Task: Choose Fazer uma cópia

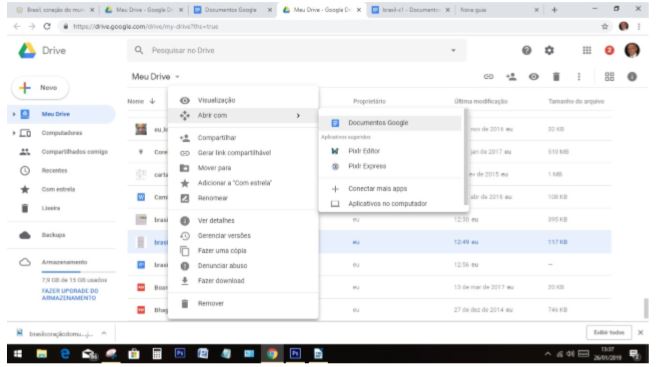Action: [243, 251]
